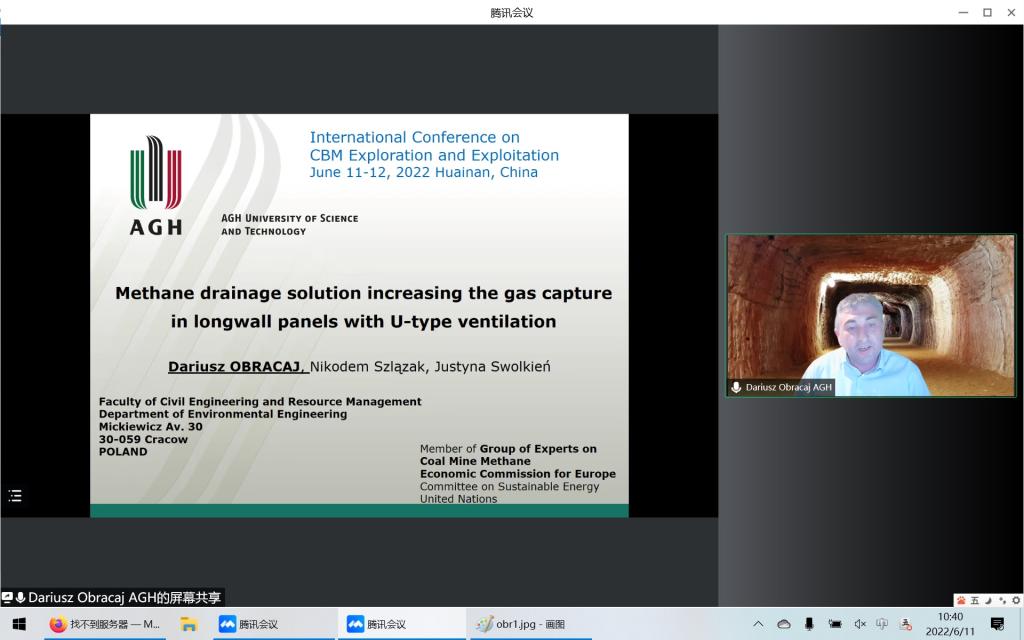The image size is (1024, 640).
Task: Open the network status tray icon
Action: tap(882, 624)
